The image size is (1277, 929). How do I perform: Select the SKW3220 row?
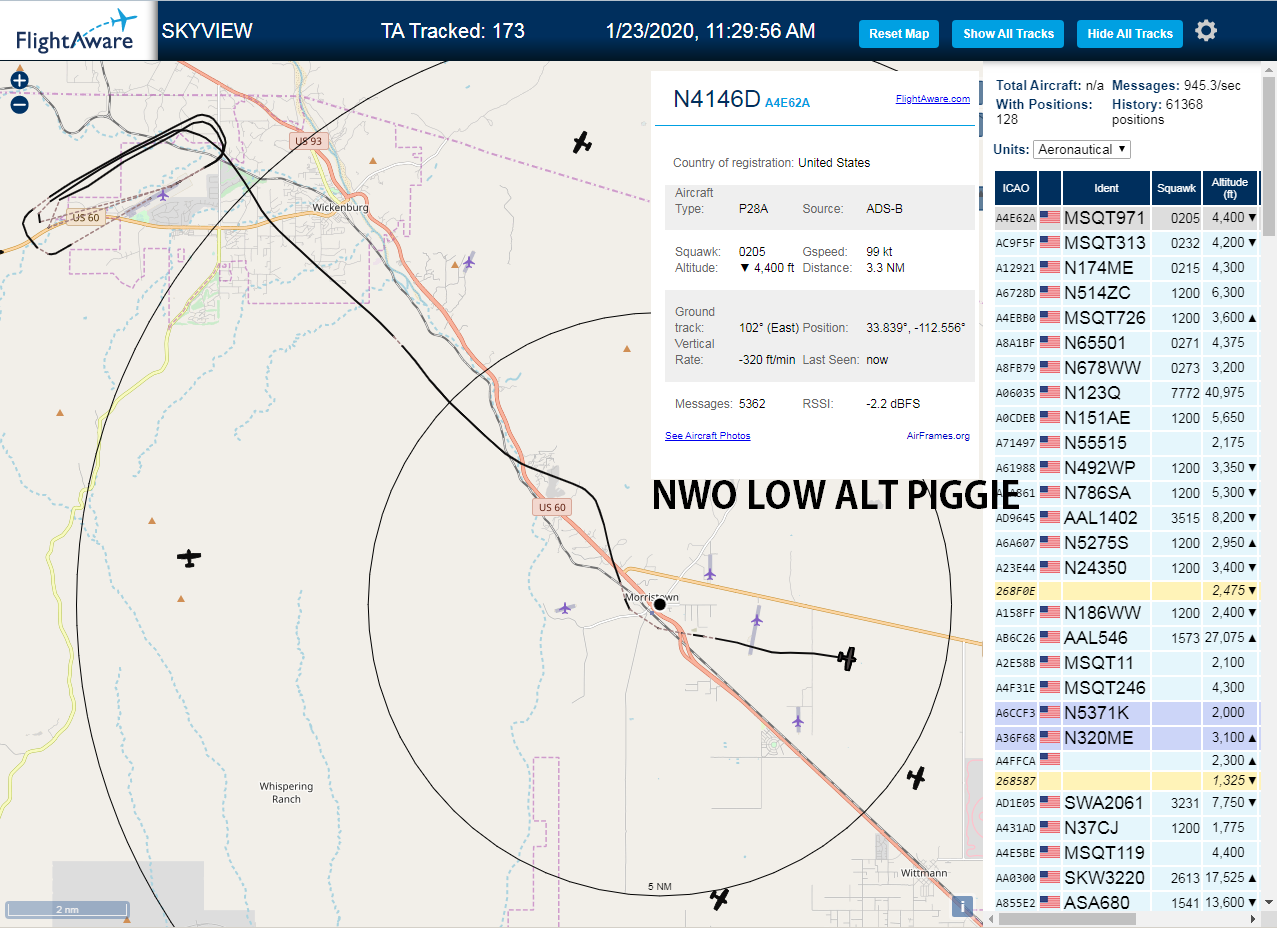click(x=1127, y=877)
